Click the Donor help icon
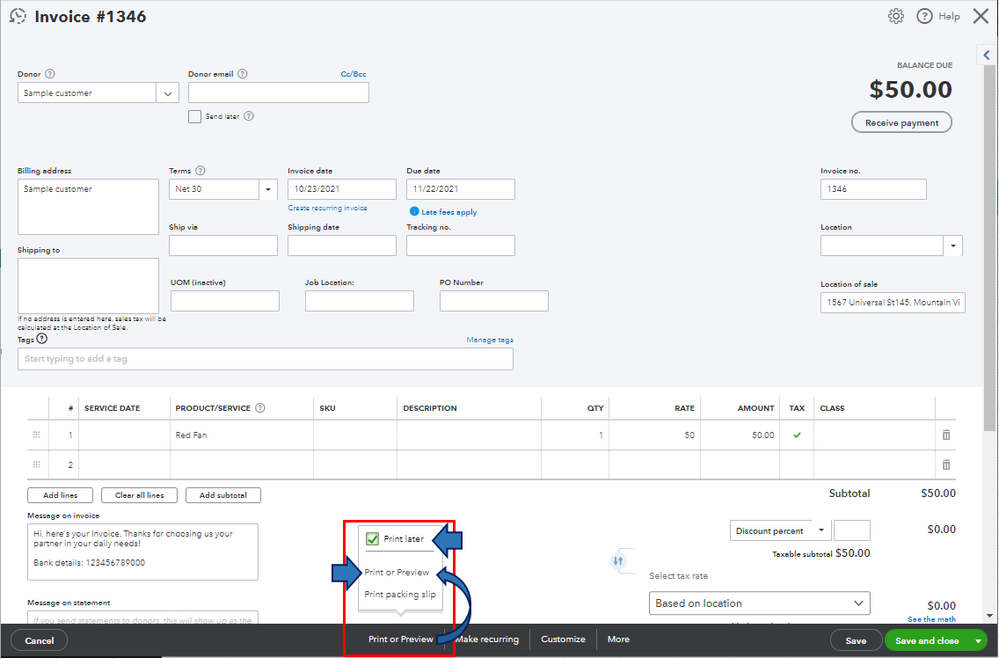Viewport: 999px width, 659px height. (50, 74)
